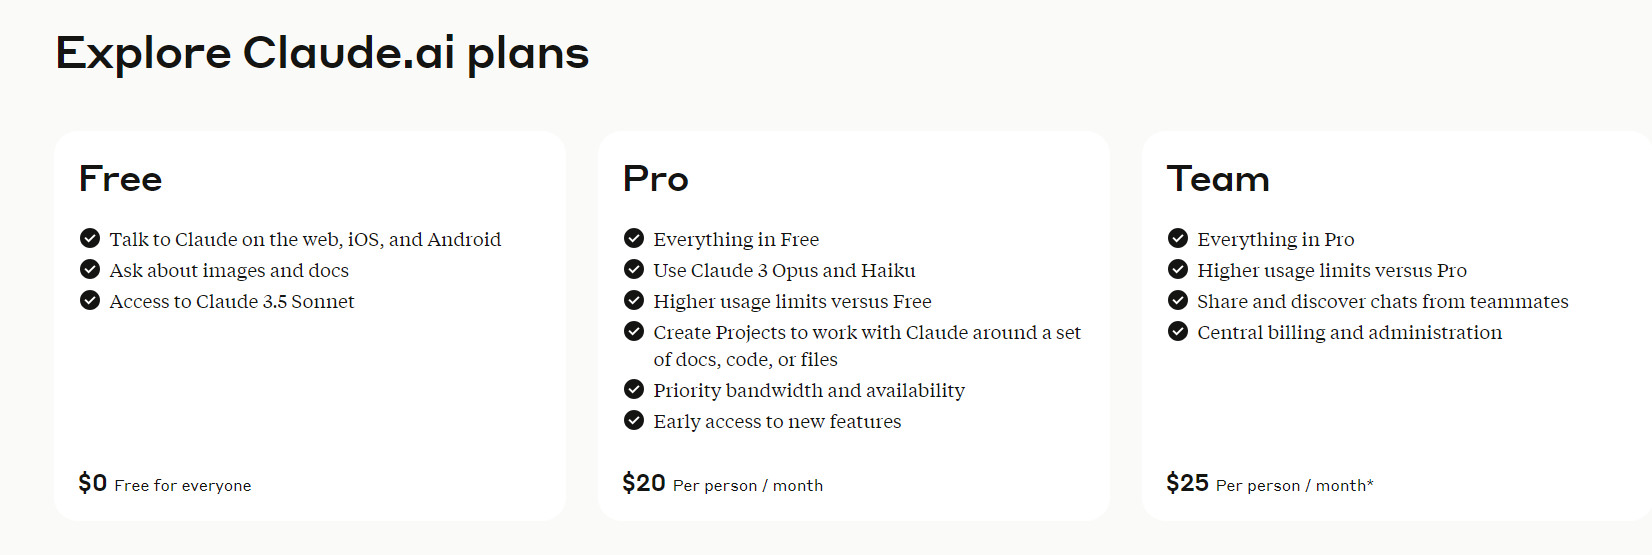
Task: Click the 'Explore Claude.ai plans' title
Action: [322, 53]
